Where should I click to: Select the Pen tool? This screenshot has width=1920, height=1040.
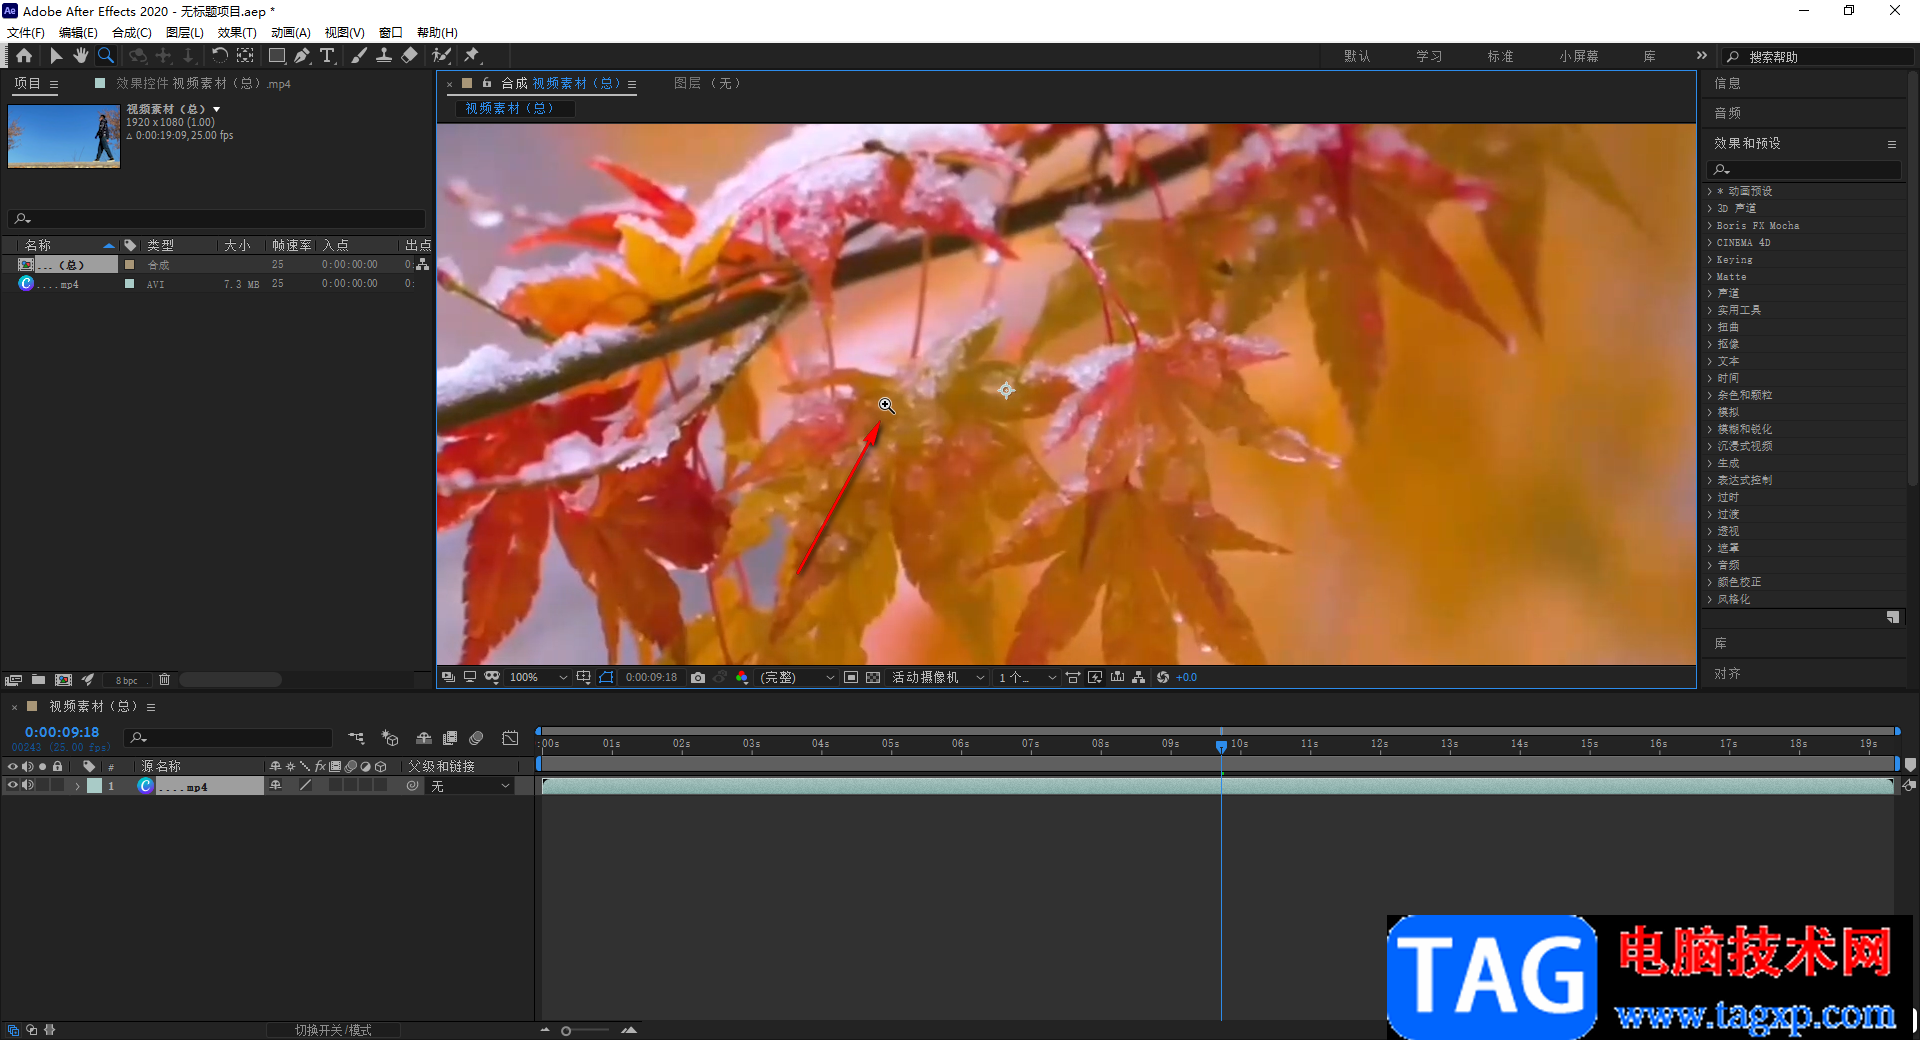coord(302,56)
